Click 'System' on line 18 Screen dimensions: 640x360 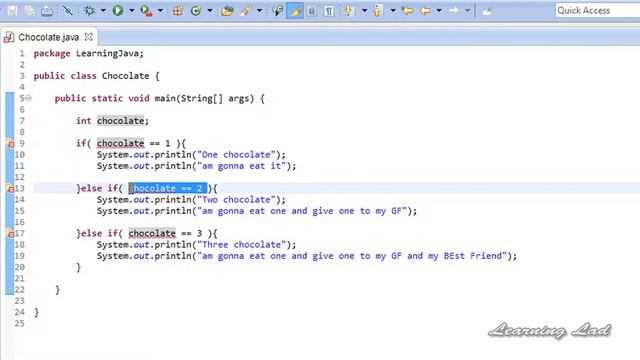click(x=112, y=244)
